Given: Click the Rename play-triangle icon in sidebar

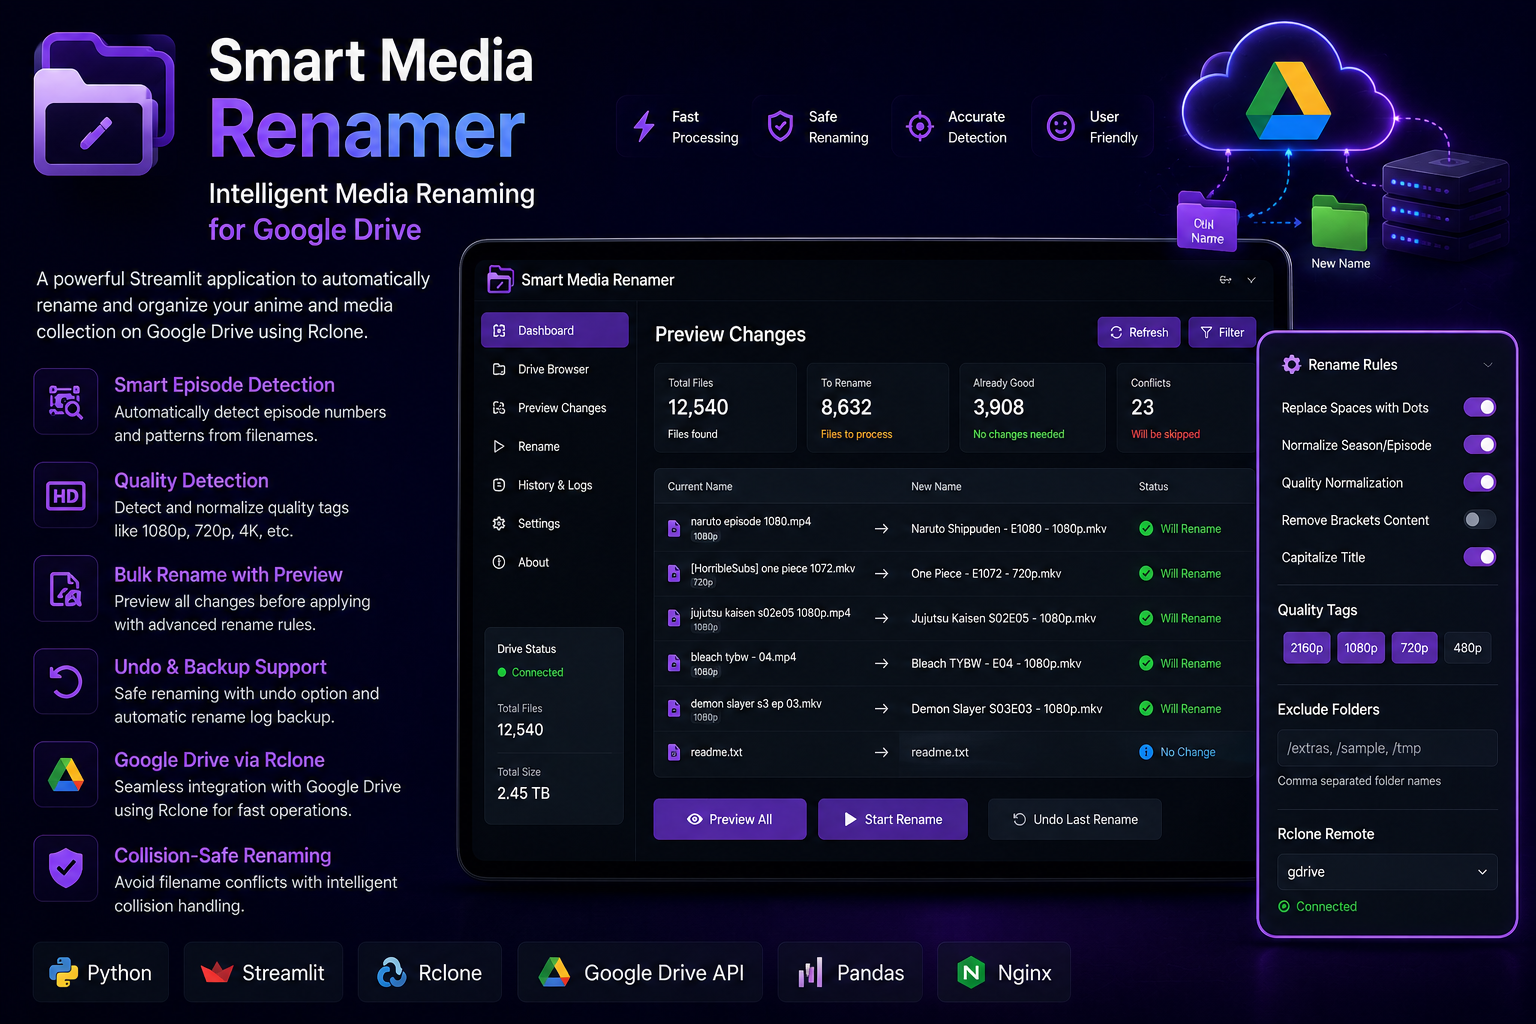Looking at the screenshot, I should pyautogui.click(x=499, y=446).
